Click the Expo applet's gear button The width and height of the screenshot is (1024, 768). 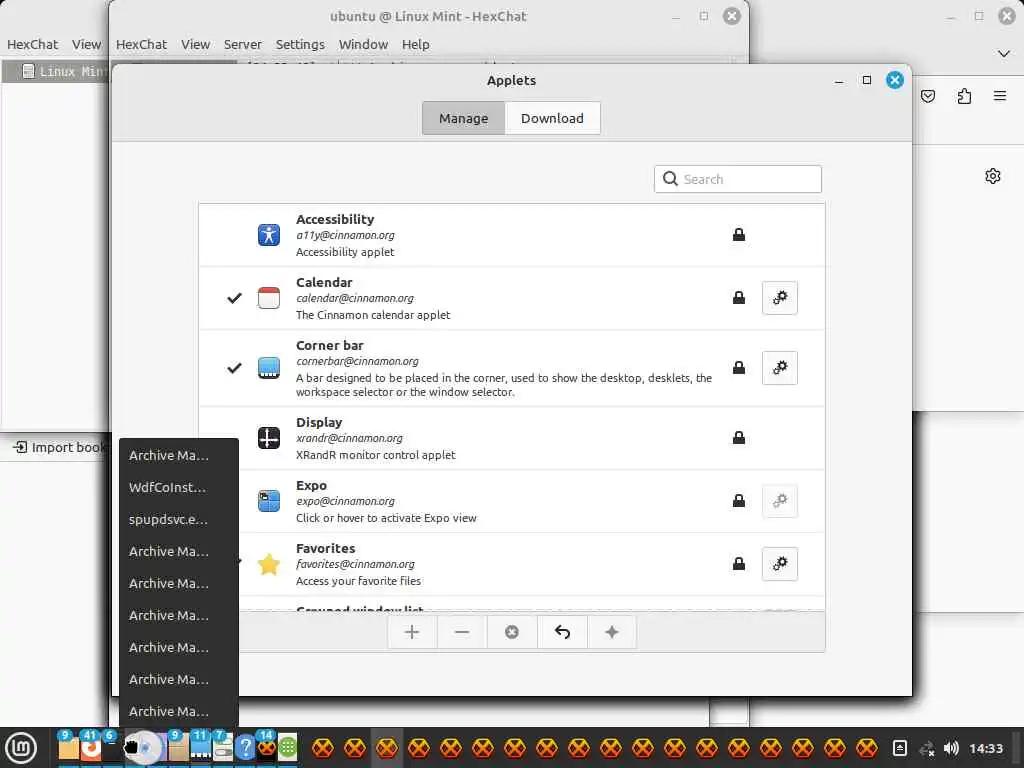780,501
